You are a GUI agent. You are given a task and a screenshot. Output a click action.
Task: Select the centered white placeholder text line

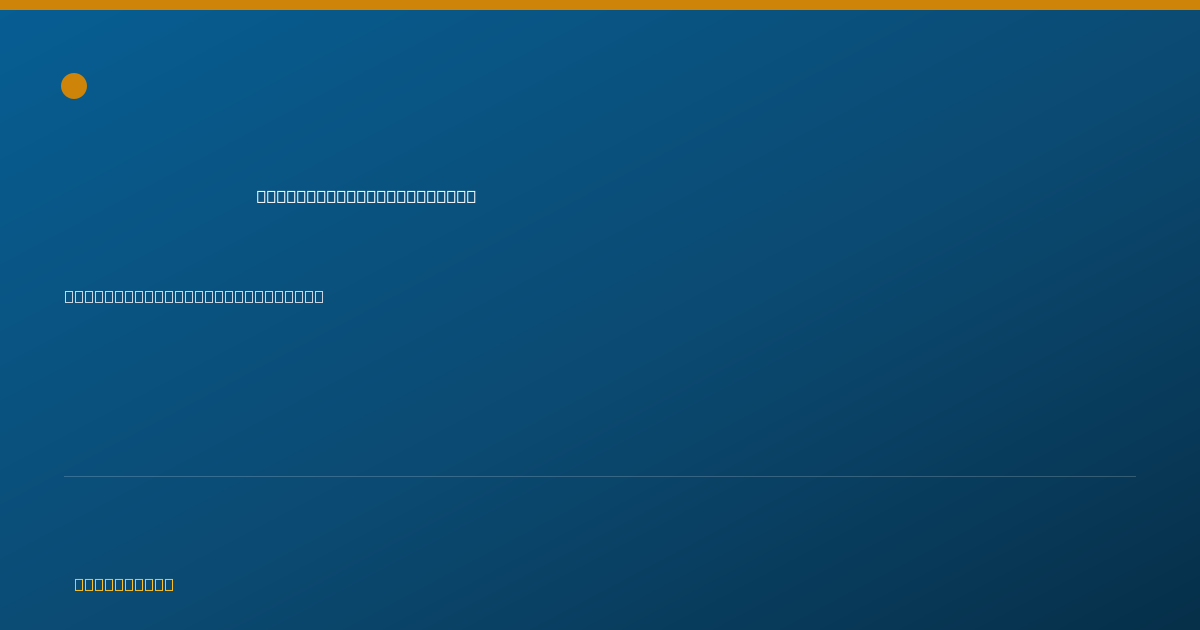click(x=366, y=196)
